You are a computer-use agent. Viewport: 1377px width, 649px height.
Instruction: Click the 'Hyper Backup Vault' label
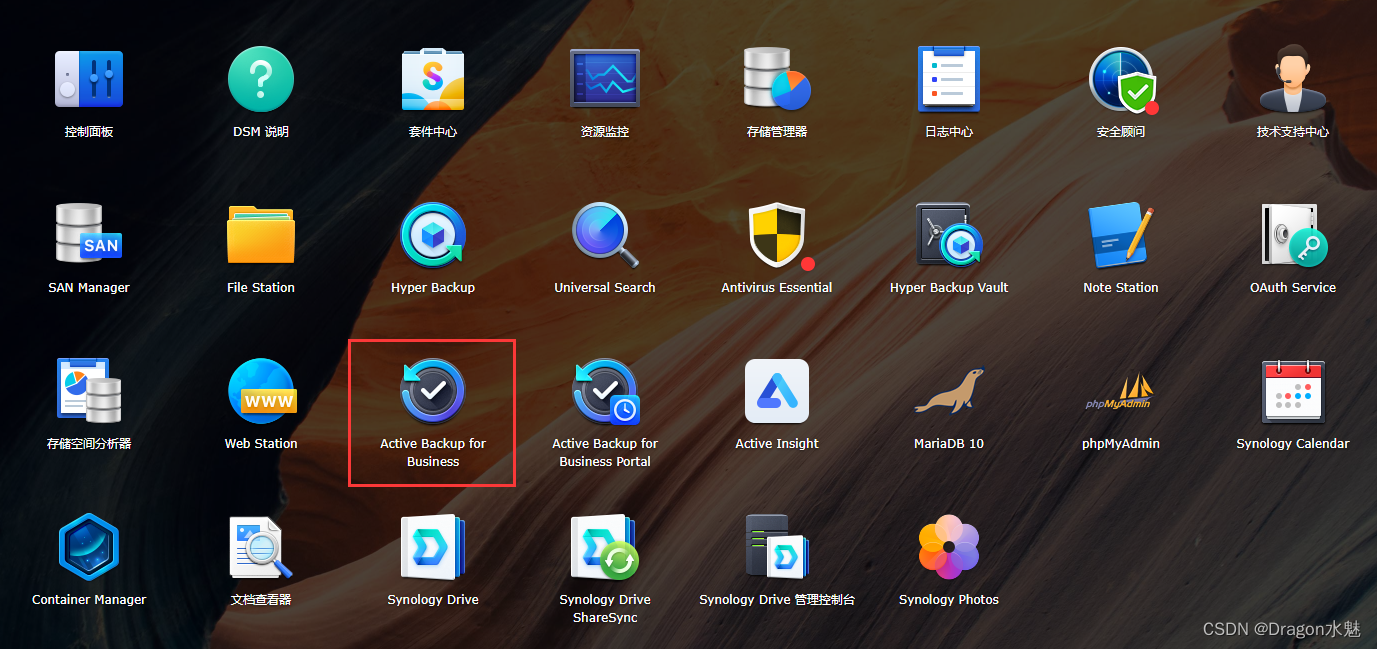[949, 287]
